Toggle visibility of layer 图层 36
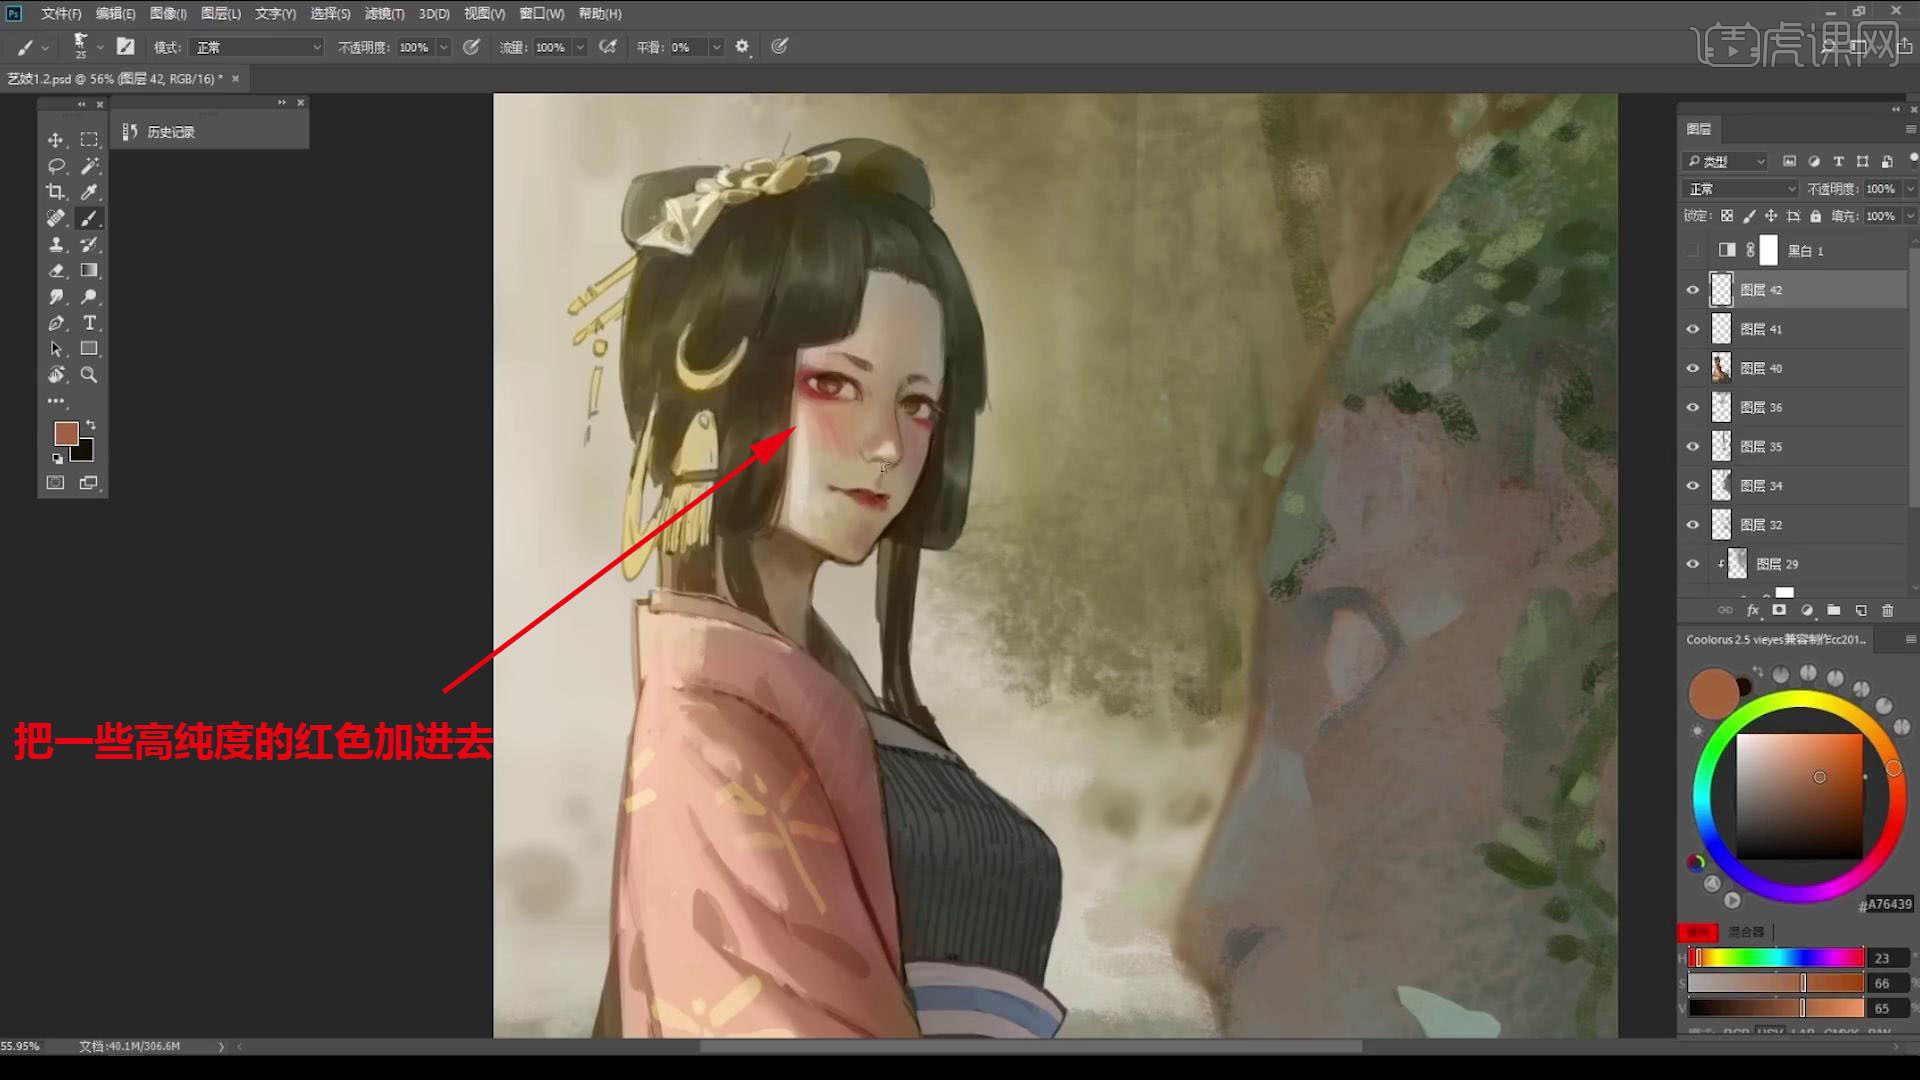Image resolution: width=1920 pixels, height=1080 pixels. pyautogui.click(x=1693, y=407)
